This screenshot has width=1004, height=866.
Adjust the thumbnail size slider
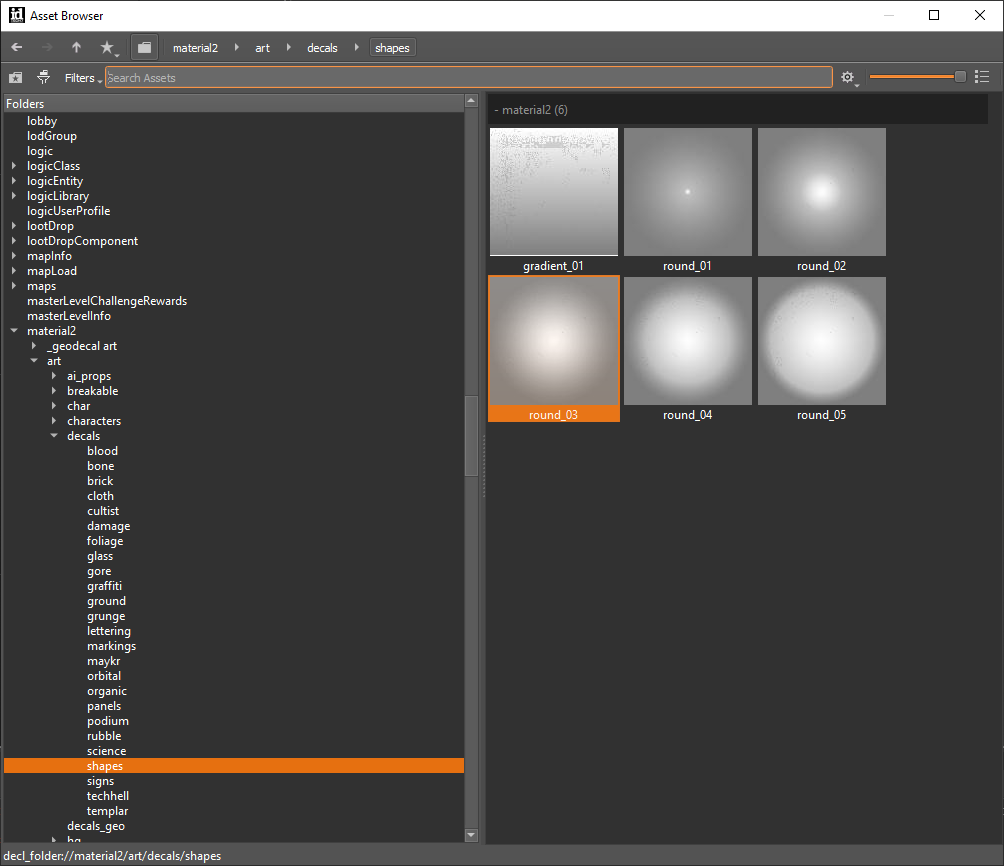[917, 77]
